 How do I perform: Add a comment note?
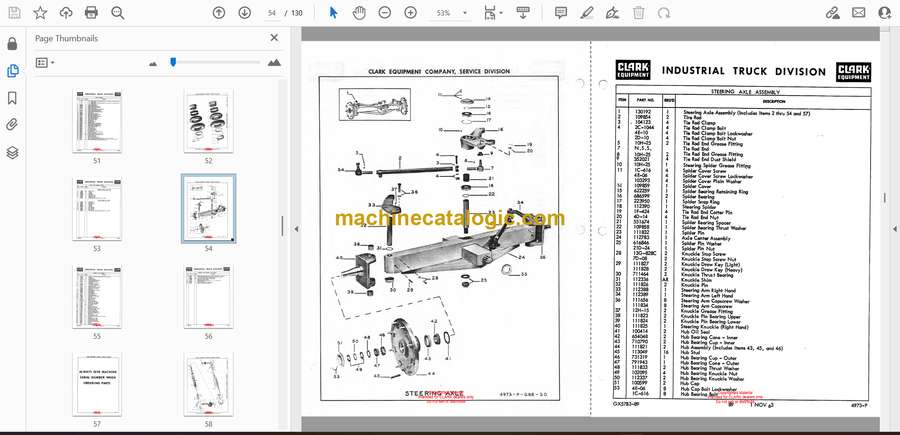pos(561,13)
